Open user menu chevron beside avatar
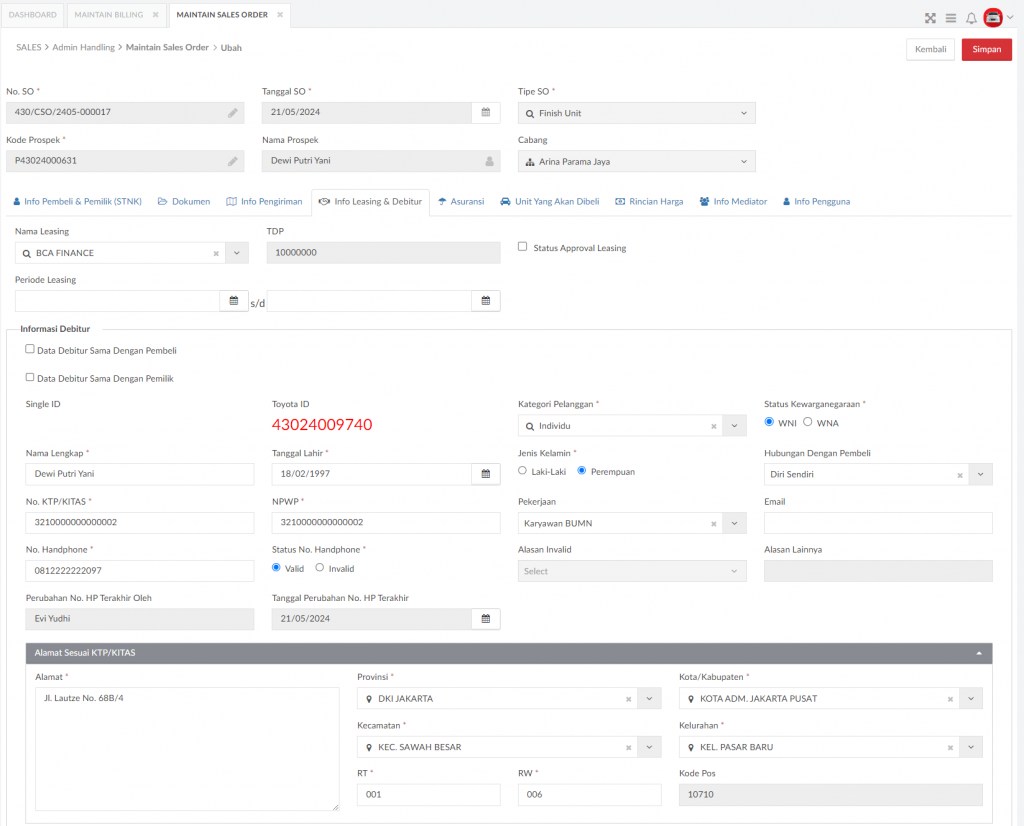The width and height of the screenshot is (1024, 826). coord(1010,18)
